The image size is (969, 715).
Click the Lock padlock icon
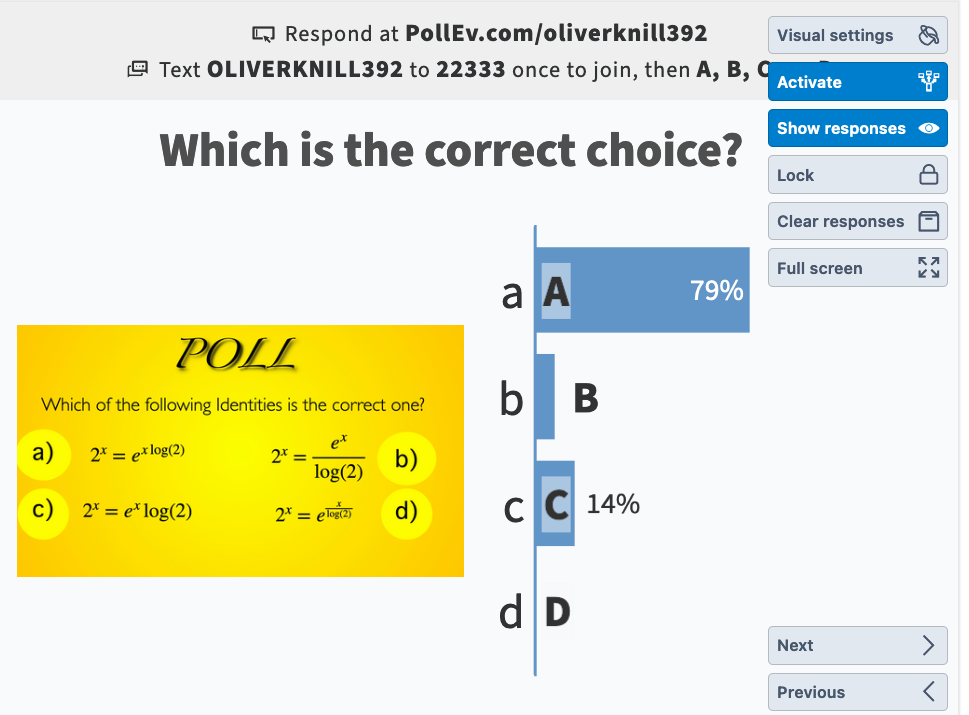[928, 176]
